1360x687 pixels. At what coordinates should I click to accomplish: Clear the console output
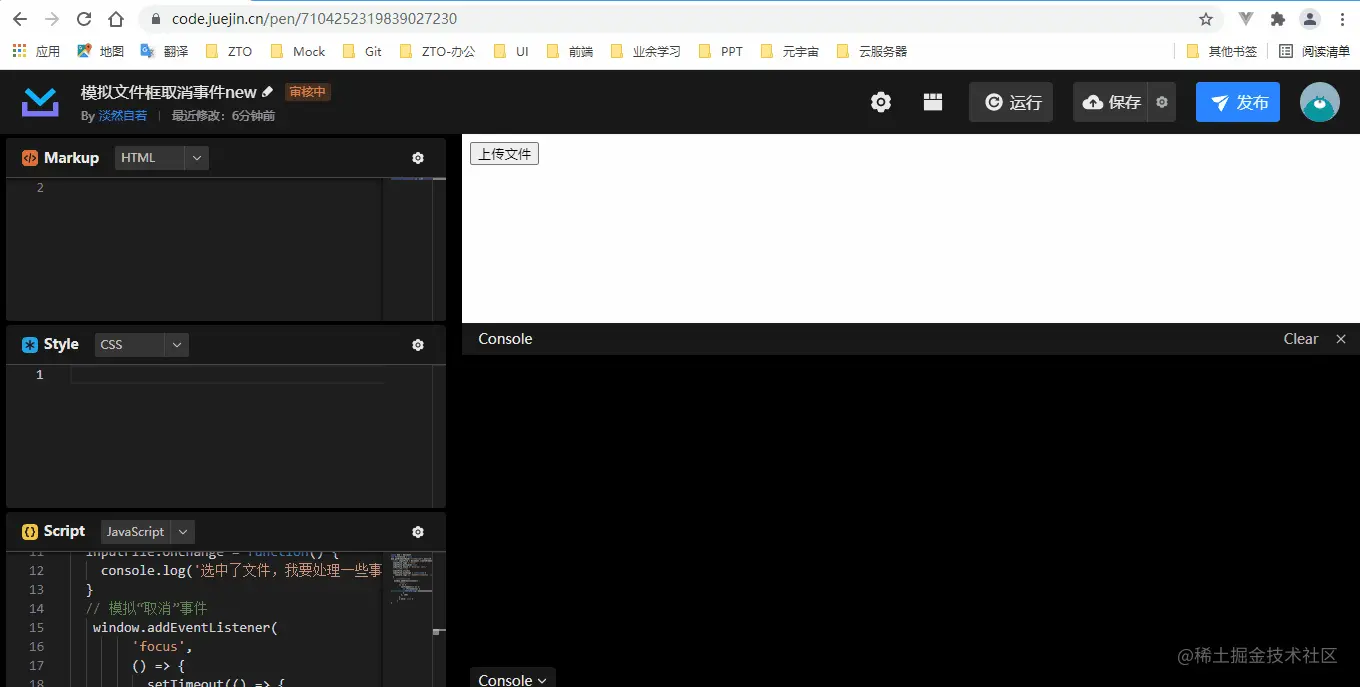1300,338
